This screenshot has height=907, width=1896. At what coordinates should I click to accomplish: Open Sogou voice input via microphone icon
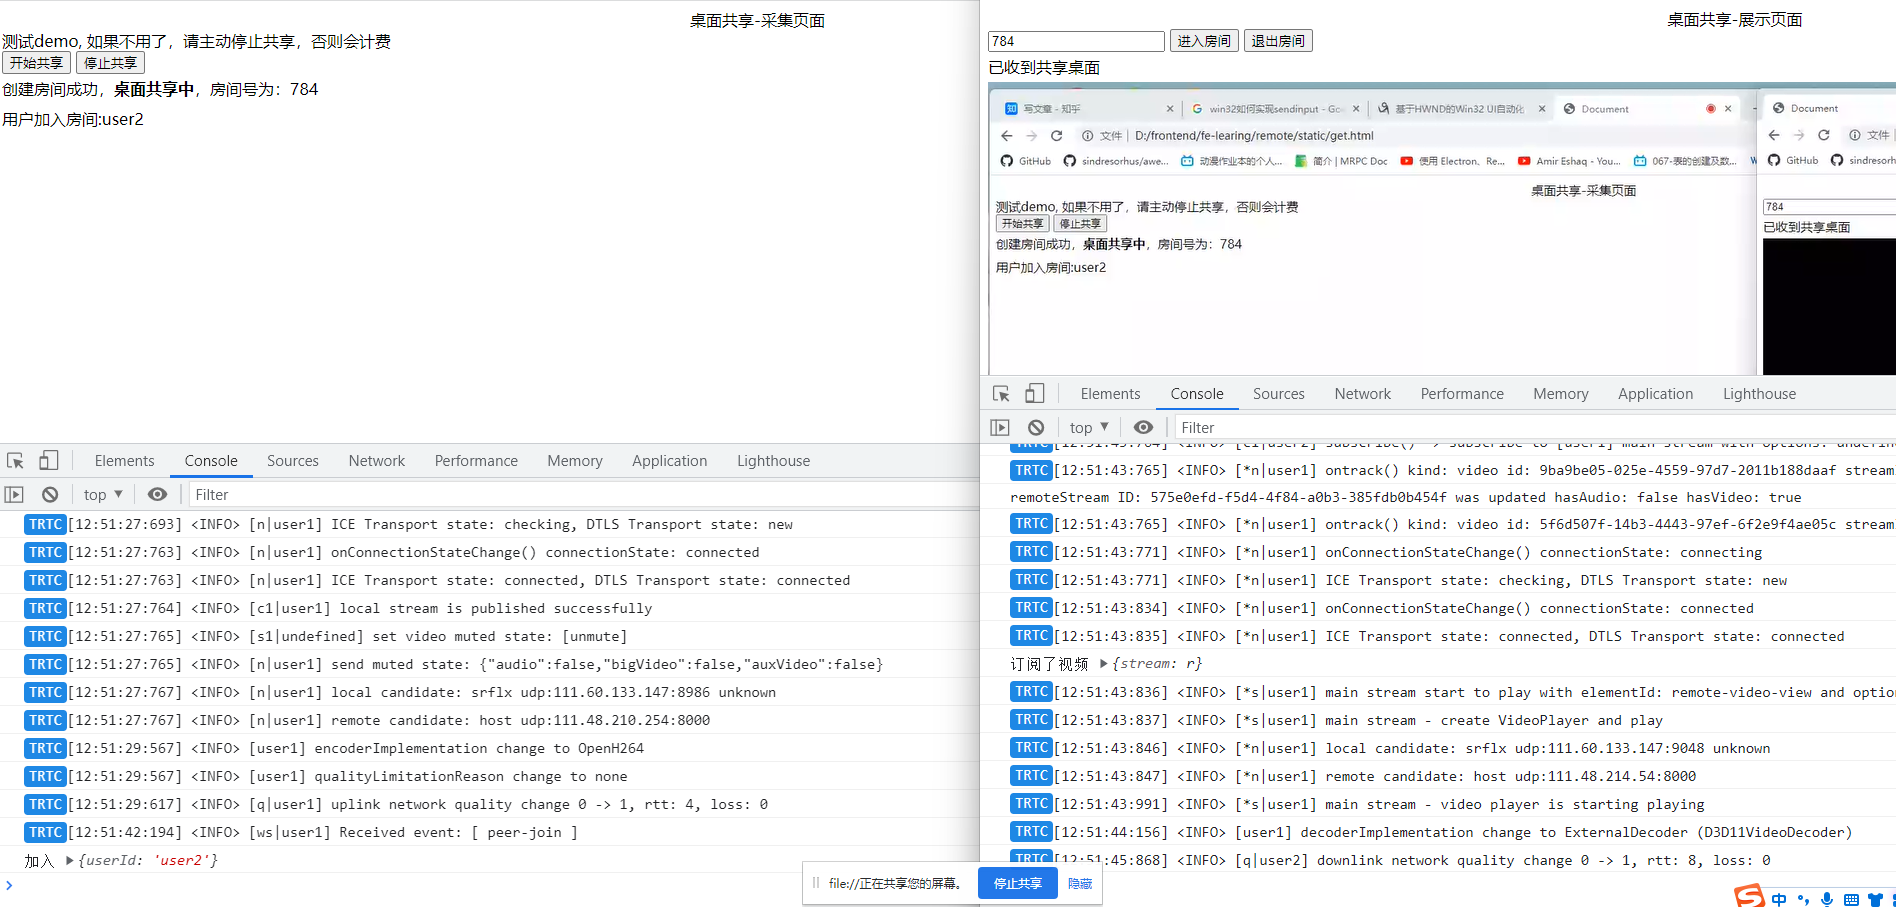coord(1828,898)
